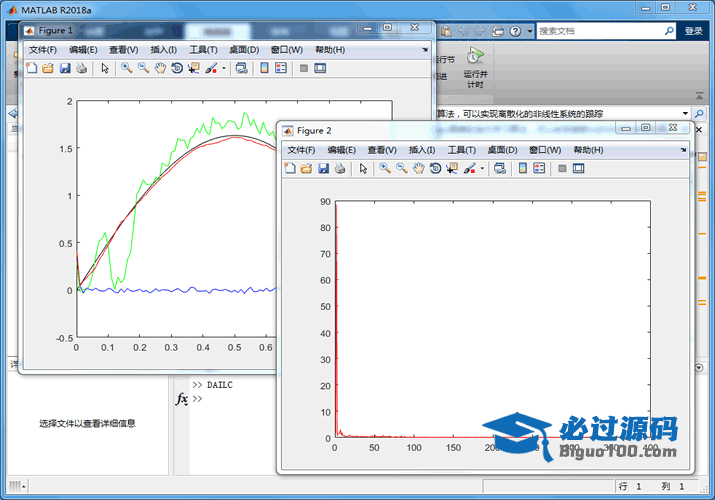Click the fx function browser icon
Viewport: 715px width, 500px height.
[182, 399]
